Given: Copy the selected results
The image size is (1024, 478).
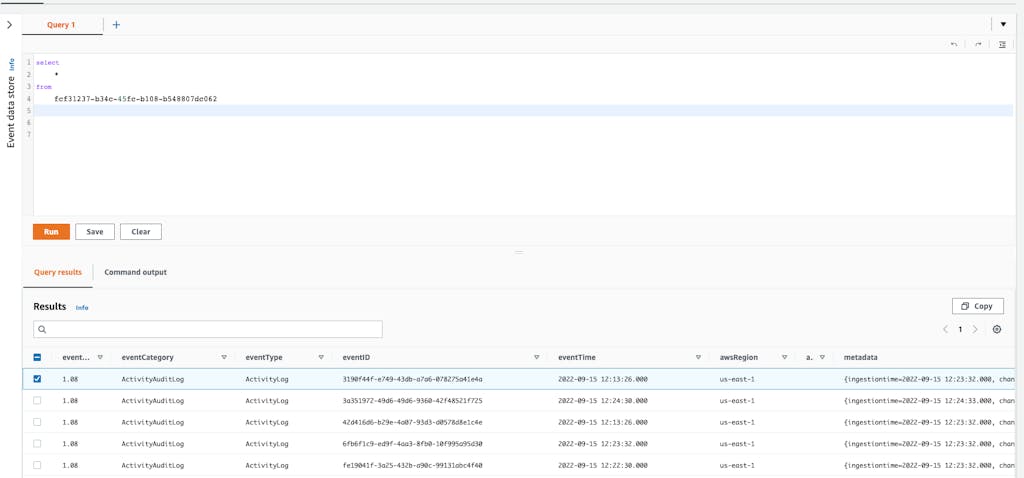Looking at the screenshot, I should 977,306.
